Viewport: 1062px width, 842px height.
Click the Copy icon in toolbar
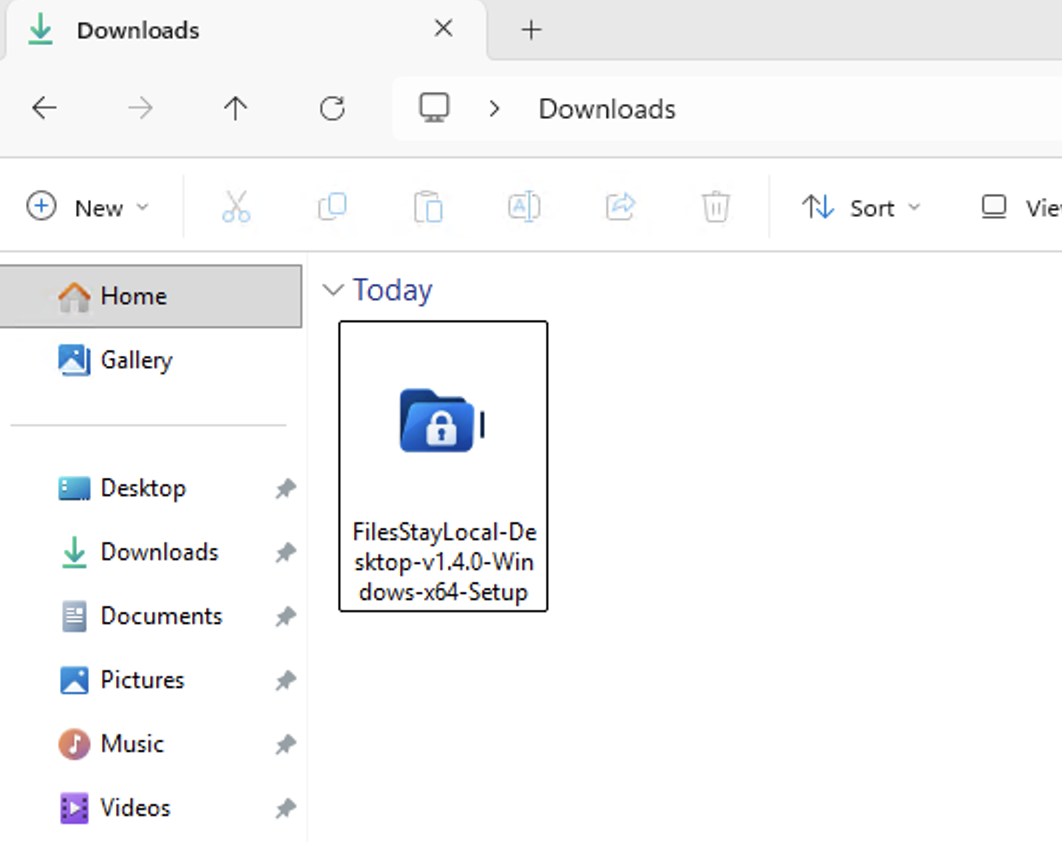333,207
